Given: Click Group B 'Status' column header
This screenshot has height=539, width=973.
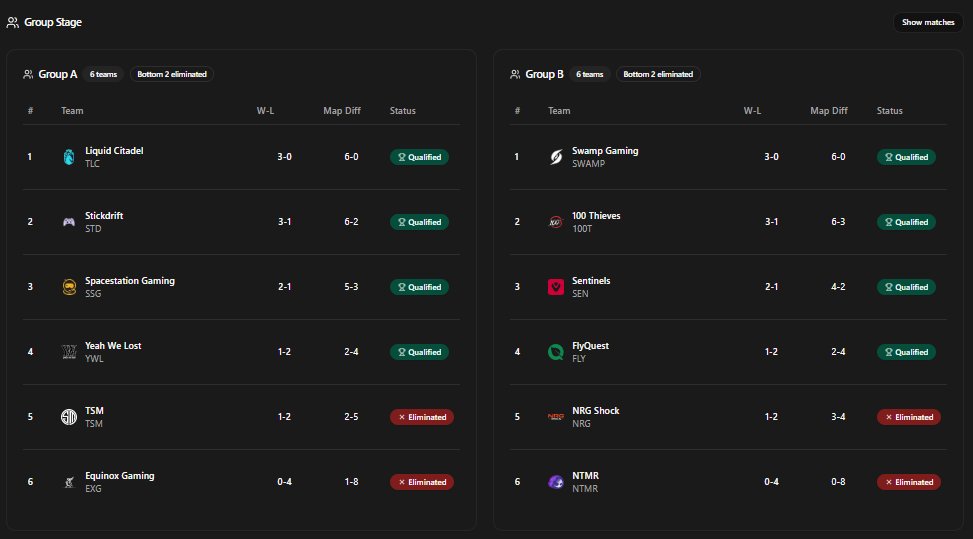Looking at the screenshot, I should (x=890, y=111).
